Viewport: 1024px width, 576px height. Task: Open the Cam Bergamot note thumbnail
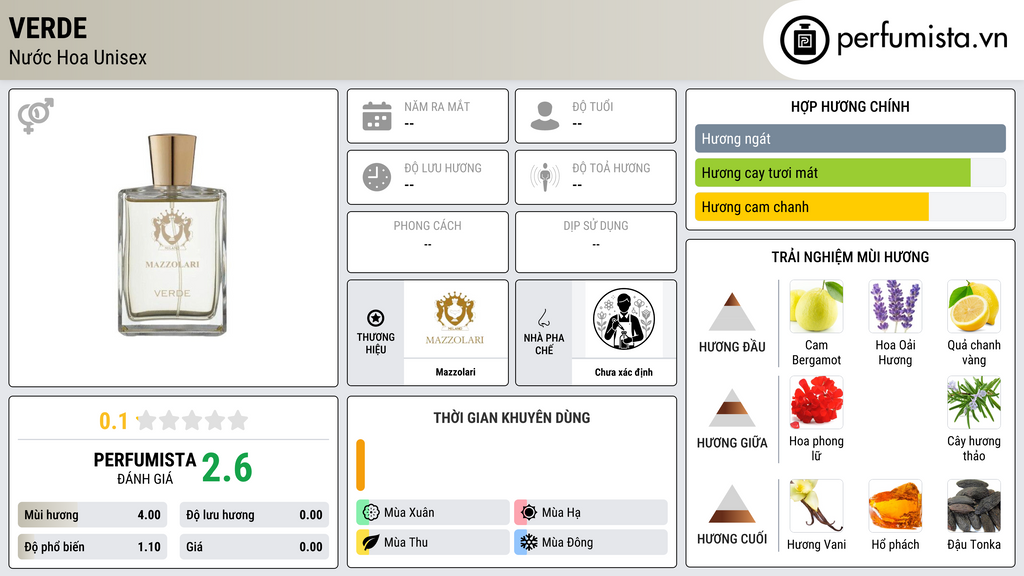pyautogui.click(x=816, y=306)
